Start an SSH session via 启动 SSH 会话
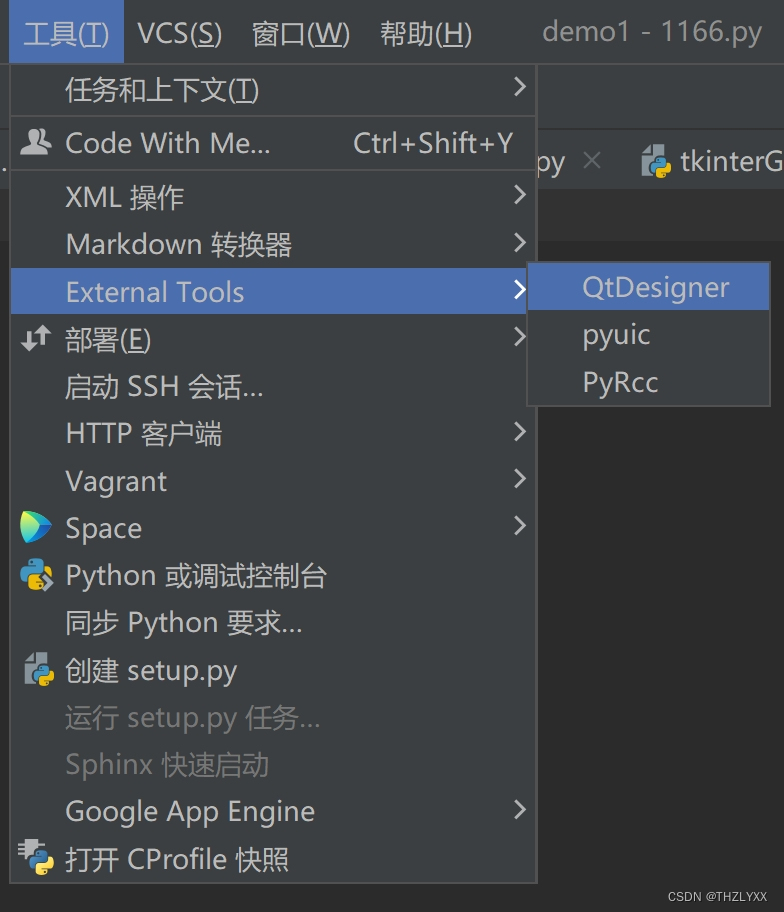The image size is (784, 912). tap(164, 386)
